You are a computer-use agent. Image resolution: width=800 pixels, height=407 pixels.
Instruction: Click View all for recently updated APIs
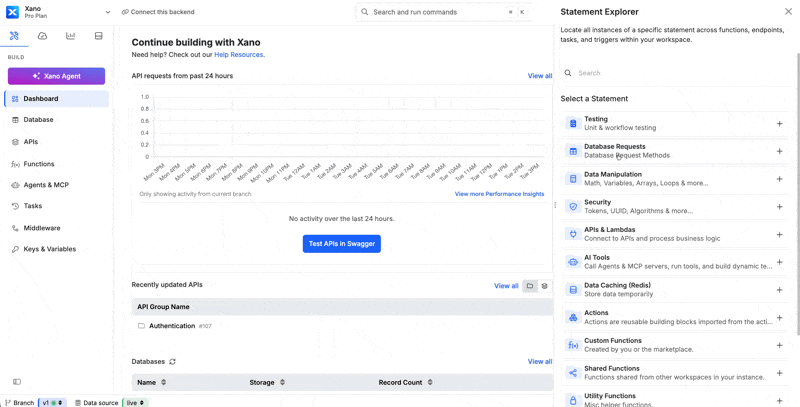pyautogui.click(x=506, y=286)
